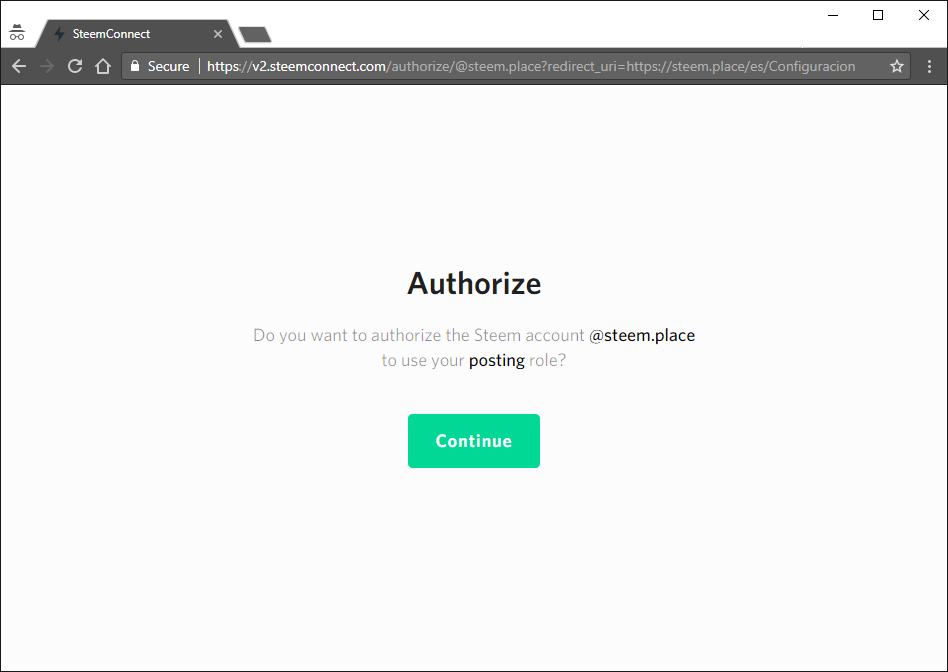Open the Chrome three-dot menu

929,66
